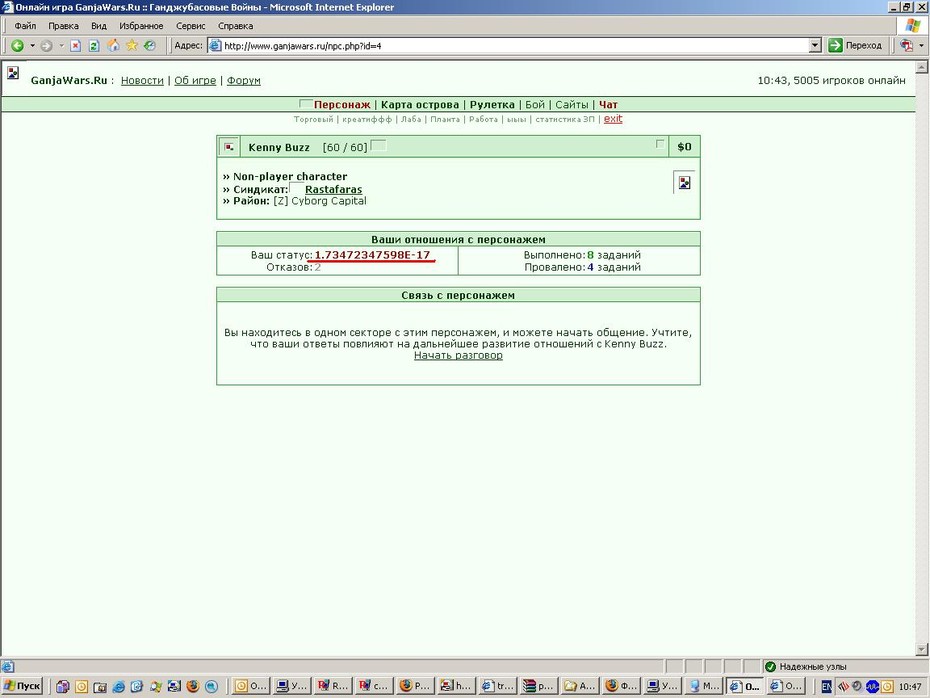
Task: Click the Торговый submenu link
Action: (x=314, y=119)
